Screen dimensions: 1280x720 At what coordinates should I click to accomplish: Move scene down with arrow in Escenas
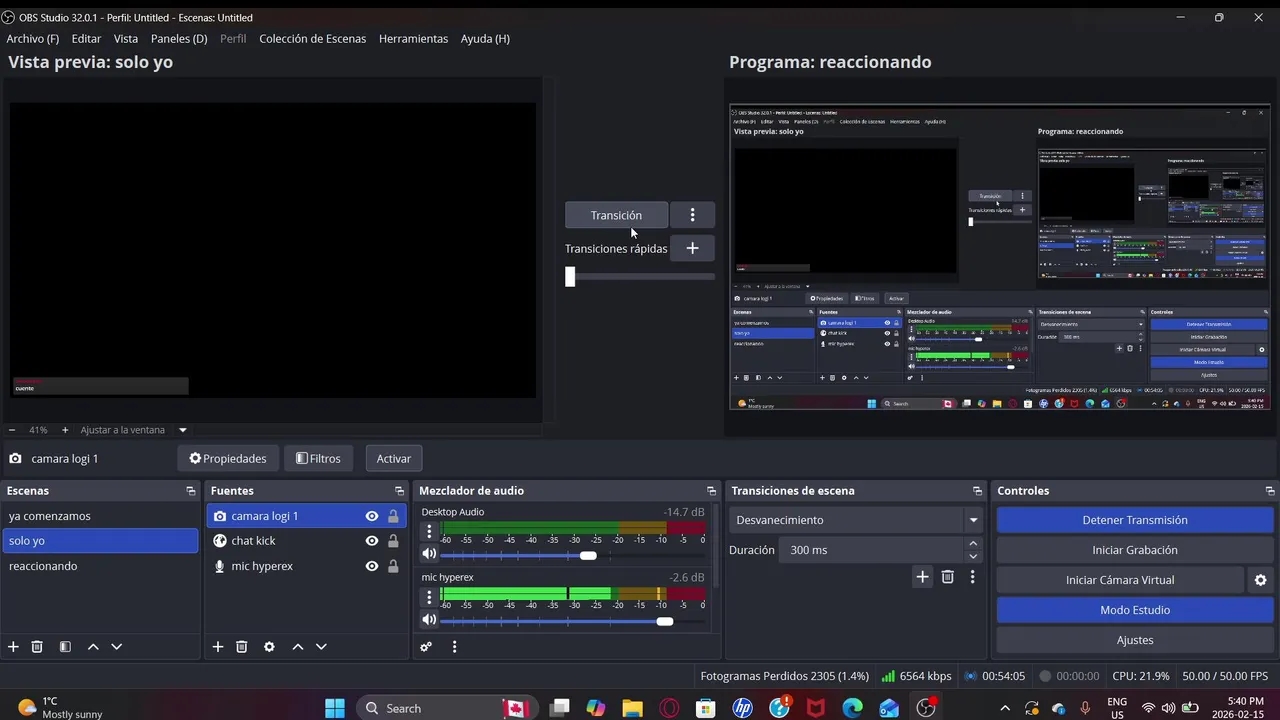(x=116, y=647)
